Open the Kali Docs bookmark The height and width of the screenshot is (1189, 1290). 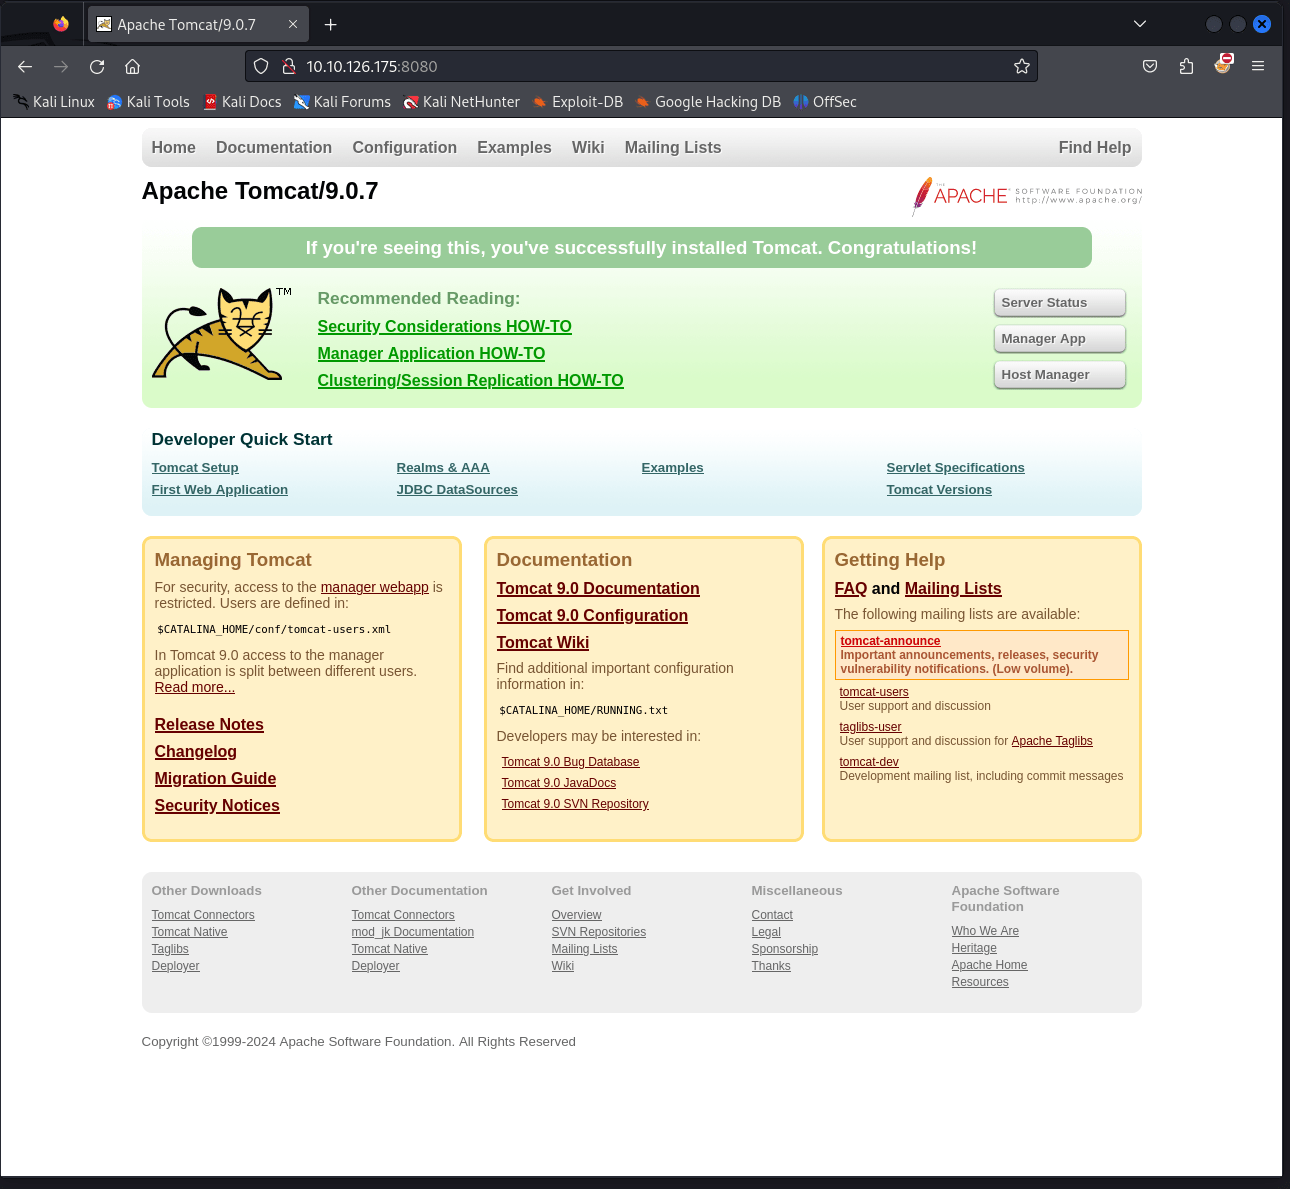point(242,102)
